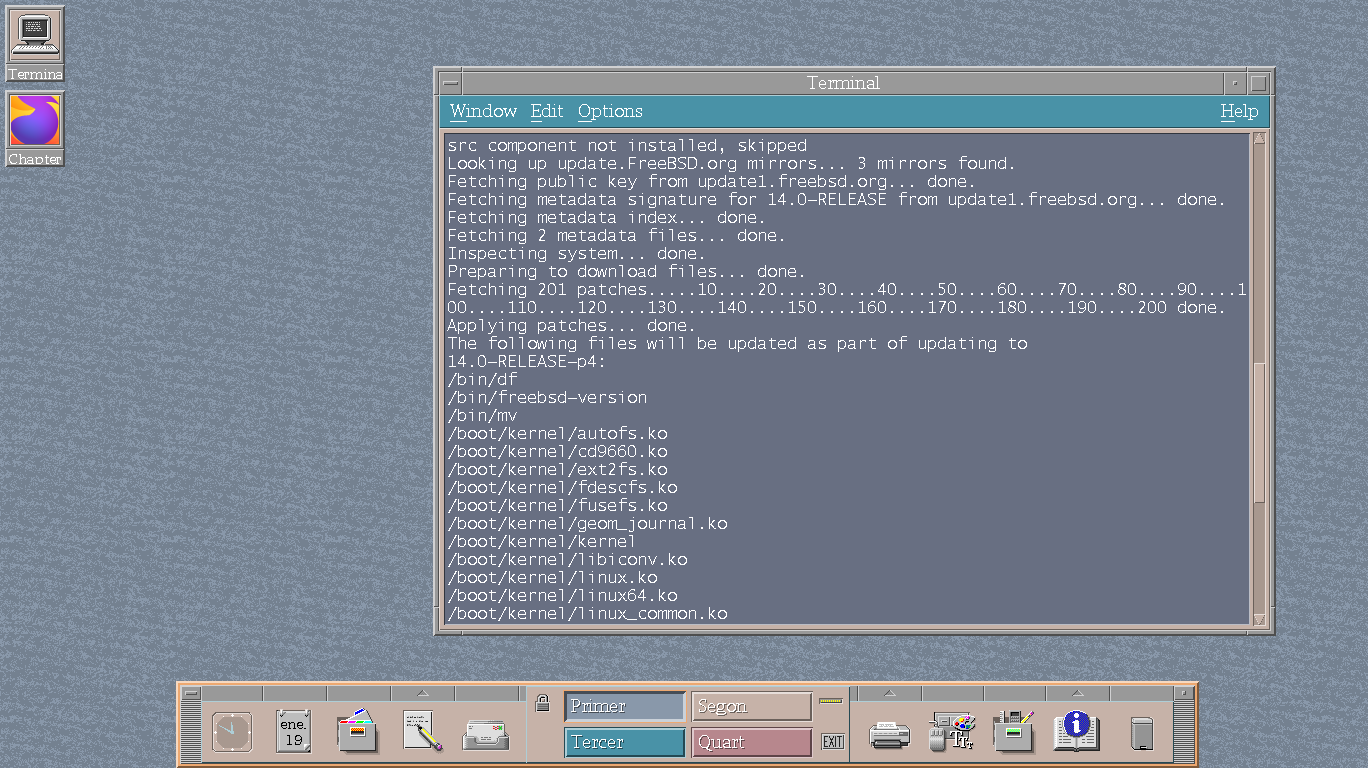This screenshot has width=1368, height=768.
Task: Open the Window menu in Terminal
Action: (x=483, y=111)
